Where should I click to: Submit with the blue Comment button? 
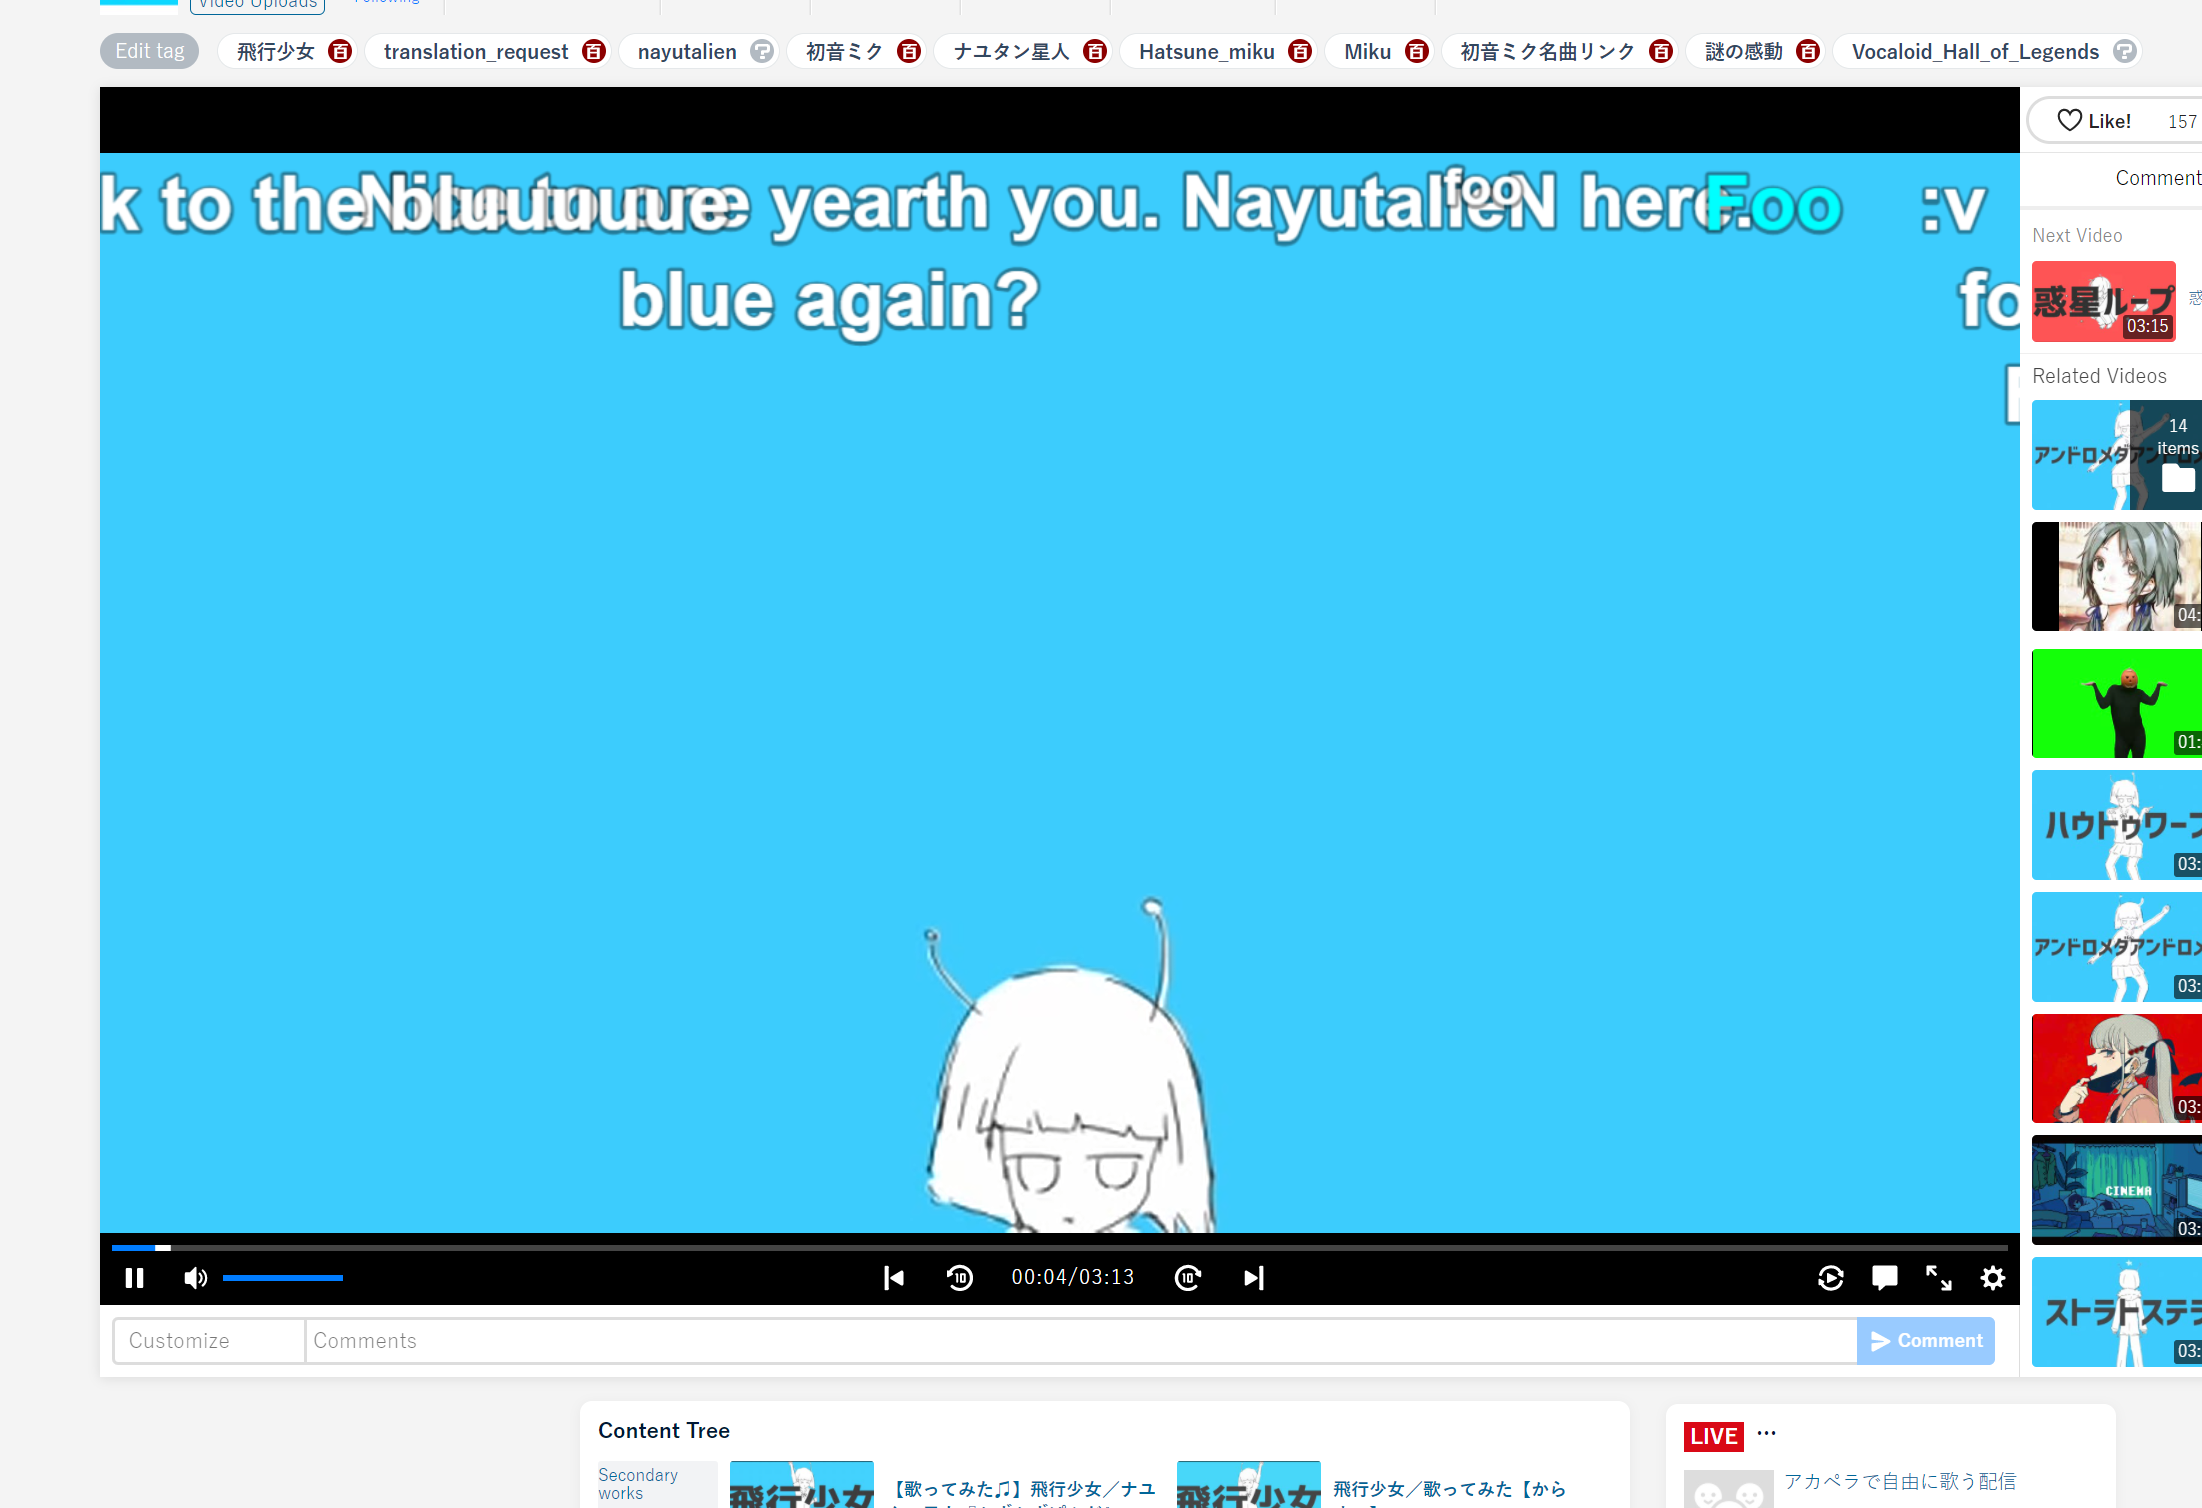(x=1925, y=1341)
